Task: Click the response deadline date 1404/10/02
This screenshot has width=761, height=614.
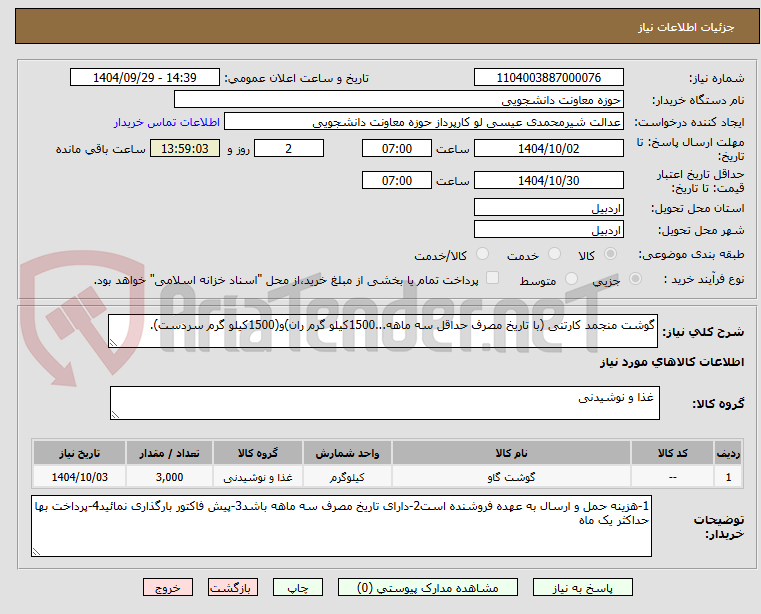Action: [x=548, y=149]
